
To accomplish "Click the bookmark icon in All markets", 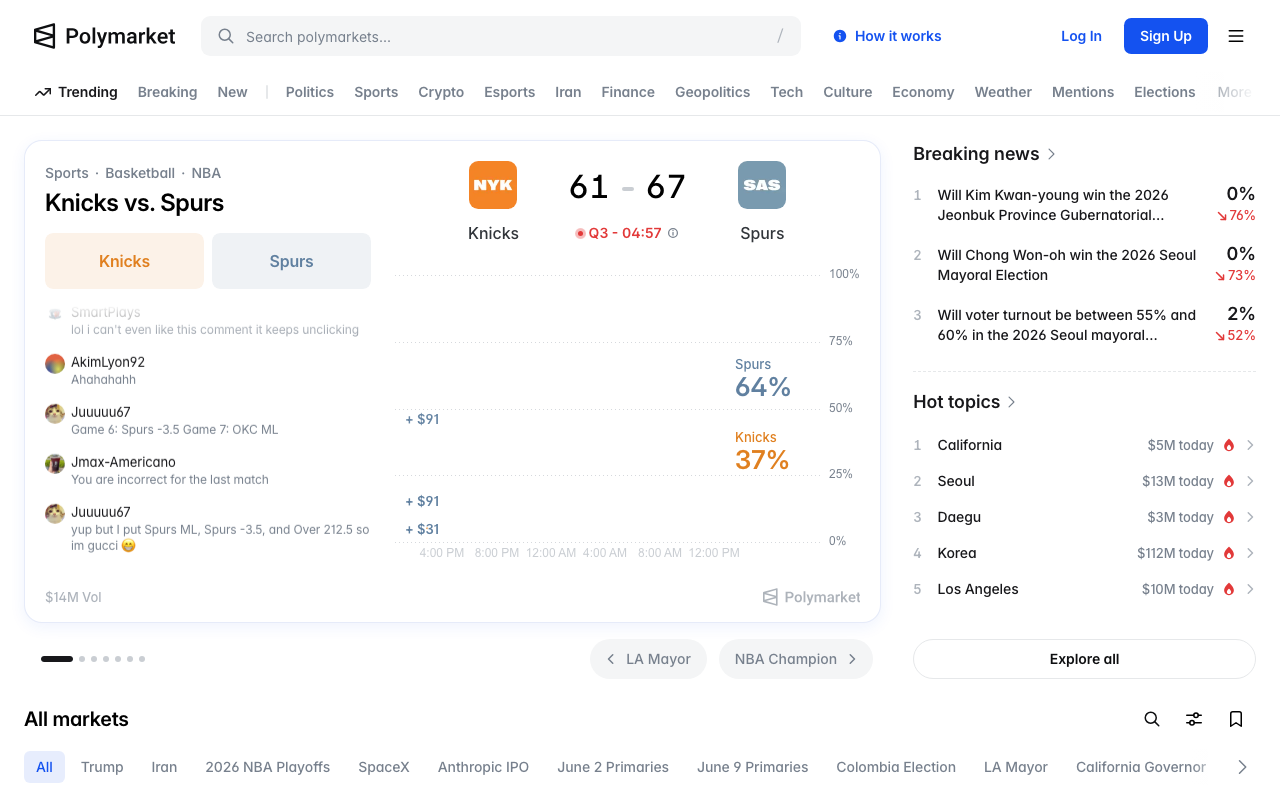I will (x=1236, y=719).
